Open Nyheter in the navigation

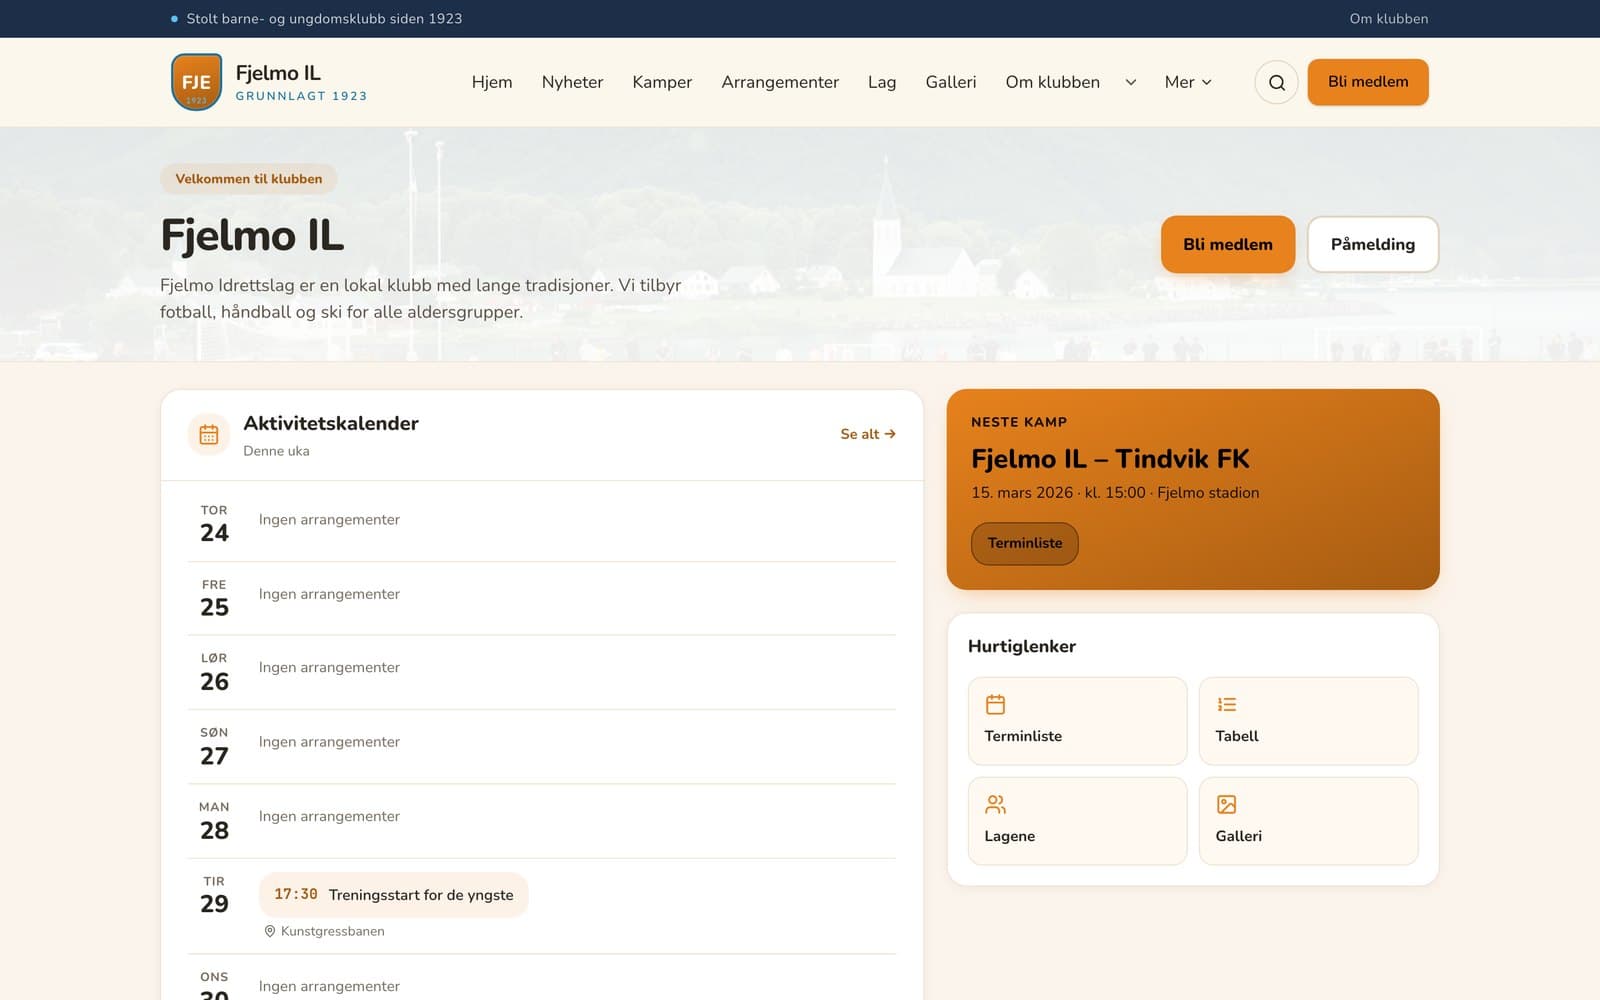pos(572,82)
